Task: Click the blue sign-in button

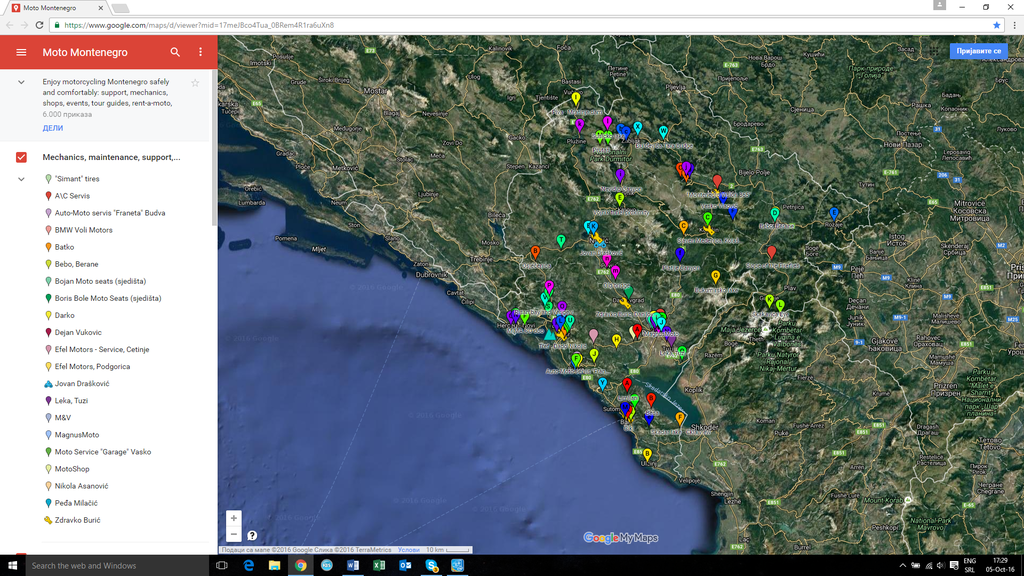Action: pyautogui.click(x=978, y=51)
